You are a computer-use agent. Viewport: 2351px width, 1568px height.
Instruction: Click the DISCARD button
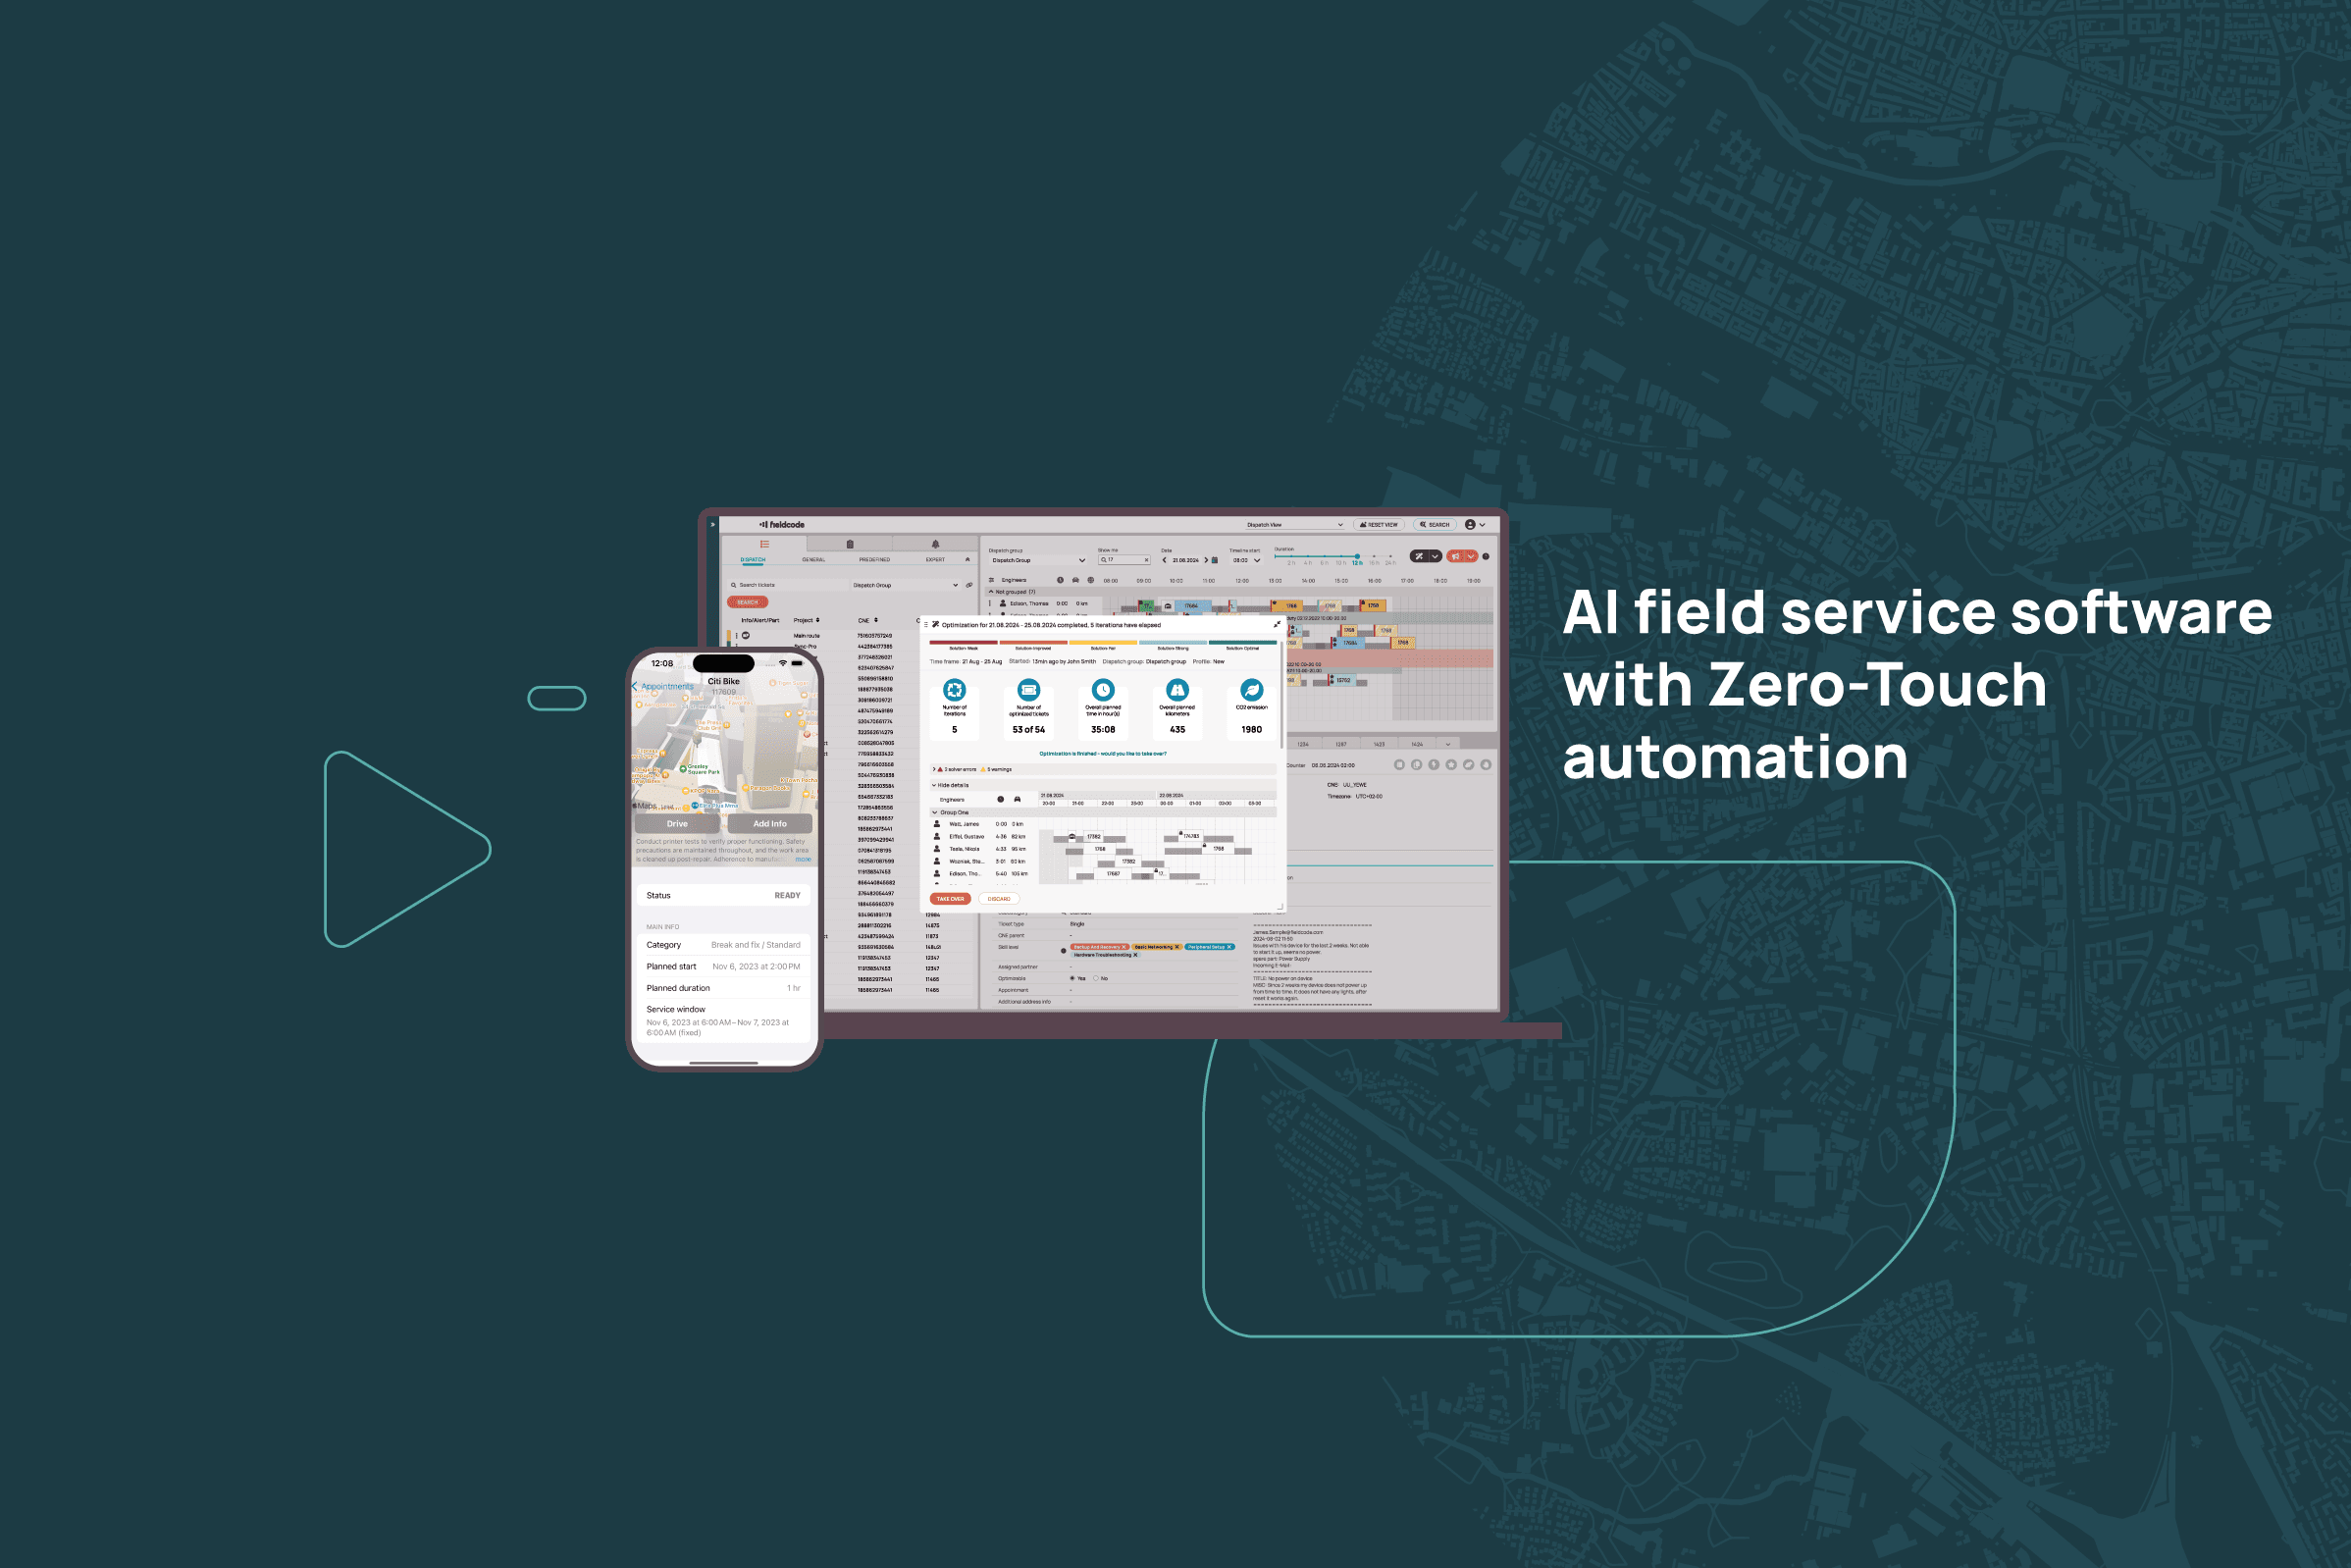pyautogui.click(x=998, y=898)
